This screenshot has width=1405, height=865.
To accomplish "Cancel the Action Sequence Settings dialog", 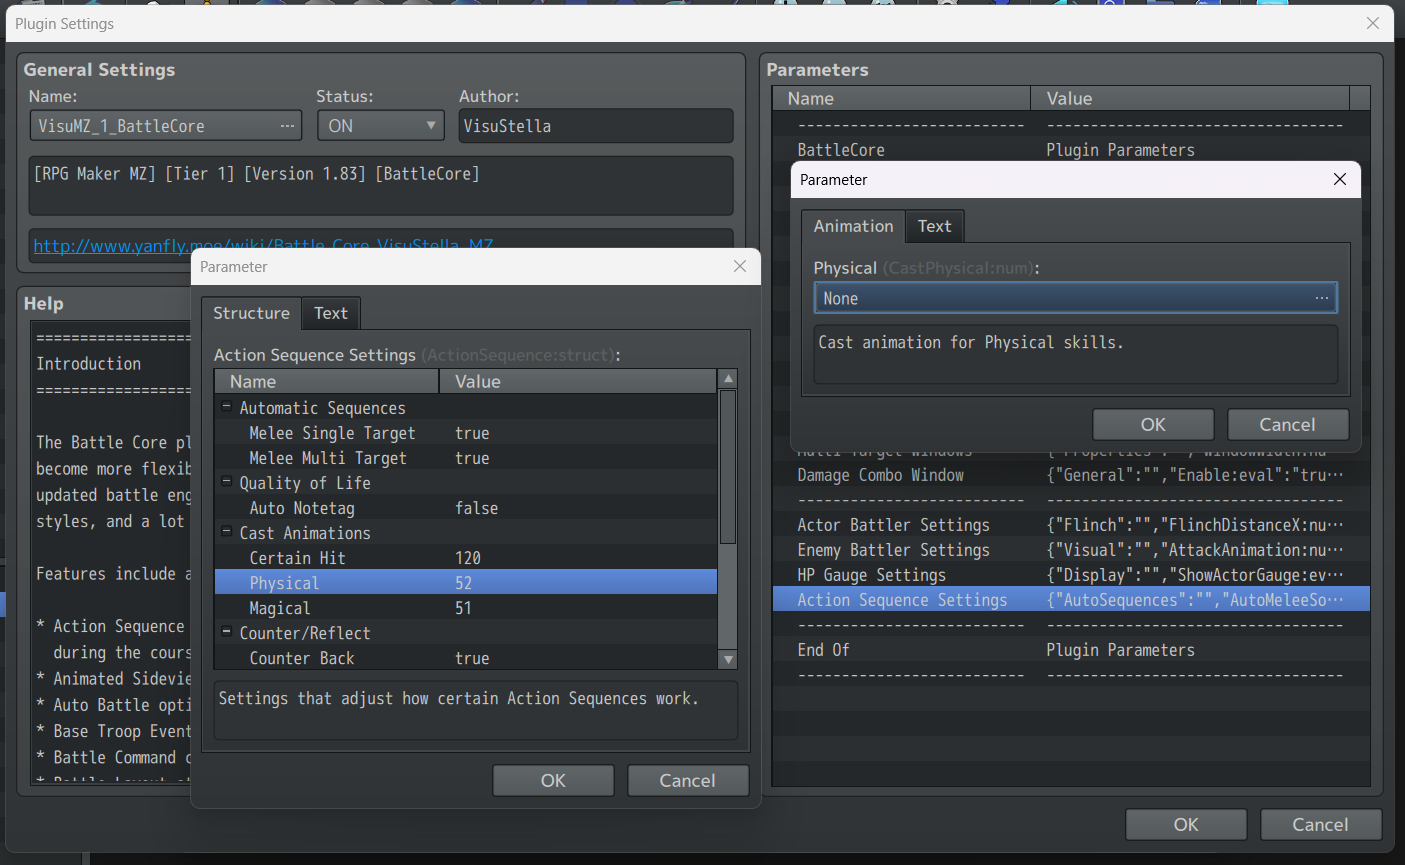I will coord(688,780).
